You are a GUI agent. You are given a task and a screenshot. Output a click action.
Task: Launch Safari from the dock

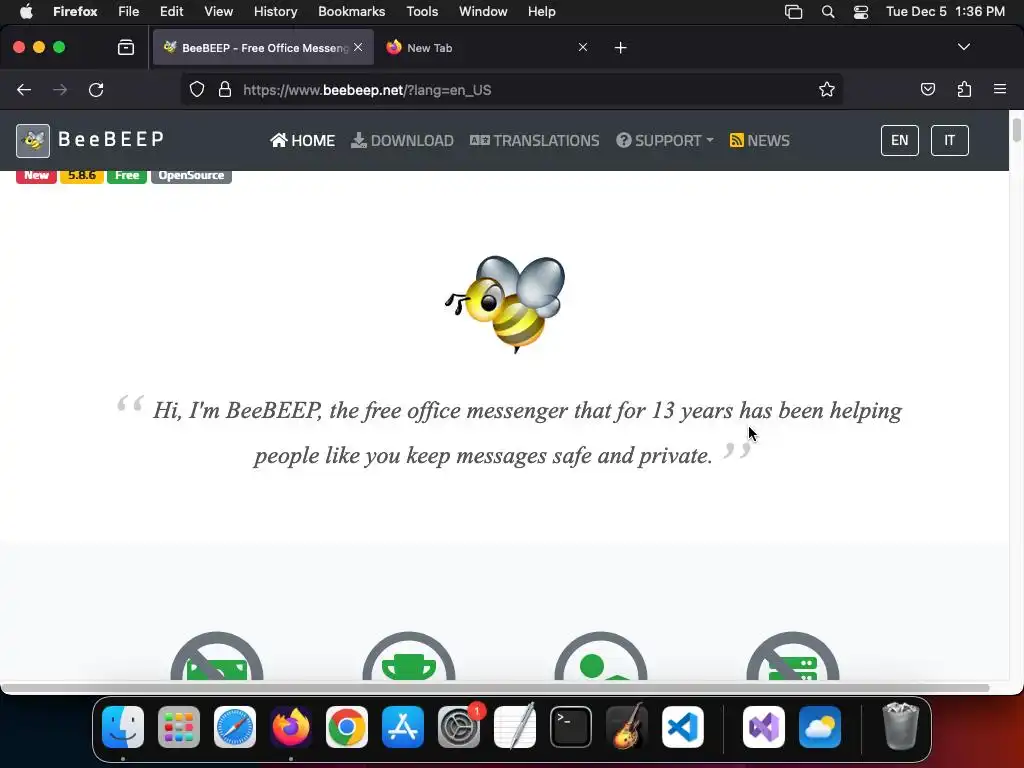(x=235, y=727)
